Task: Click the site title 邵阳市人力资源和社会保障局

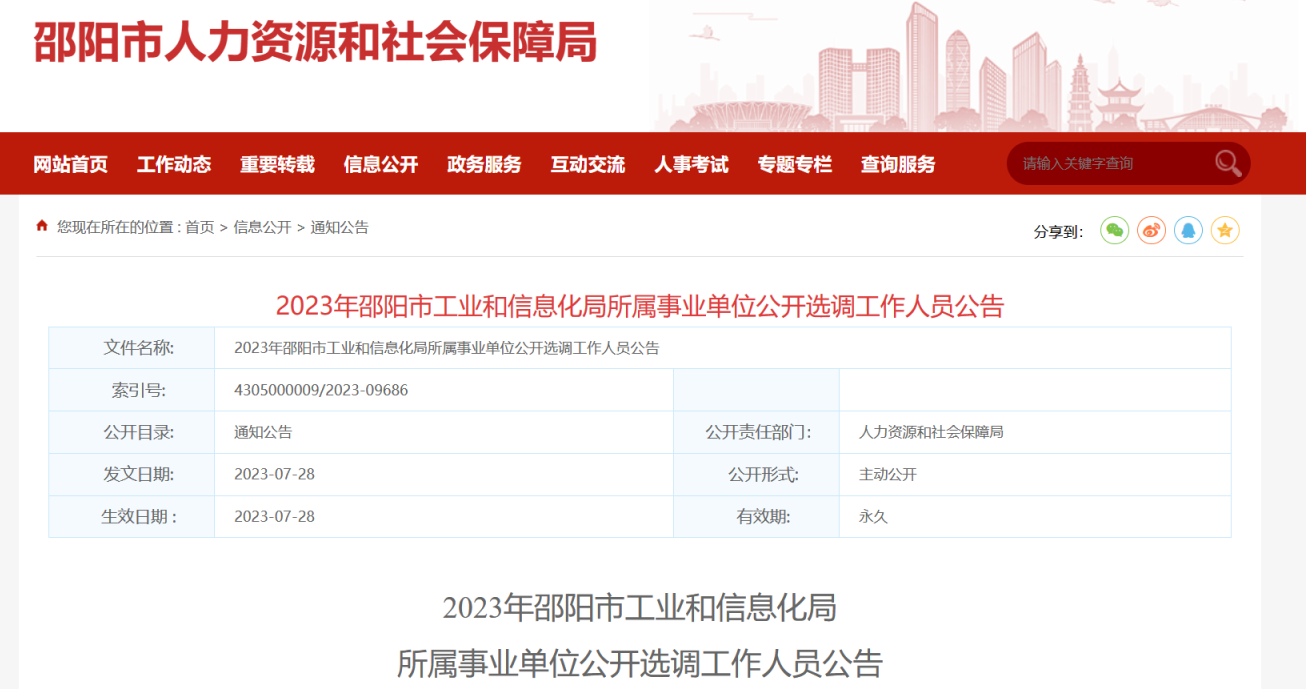Action: tap(316, 42)
